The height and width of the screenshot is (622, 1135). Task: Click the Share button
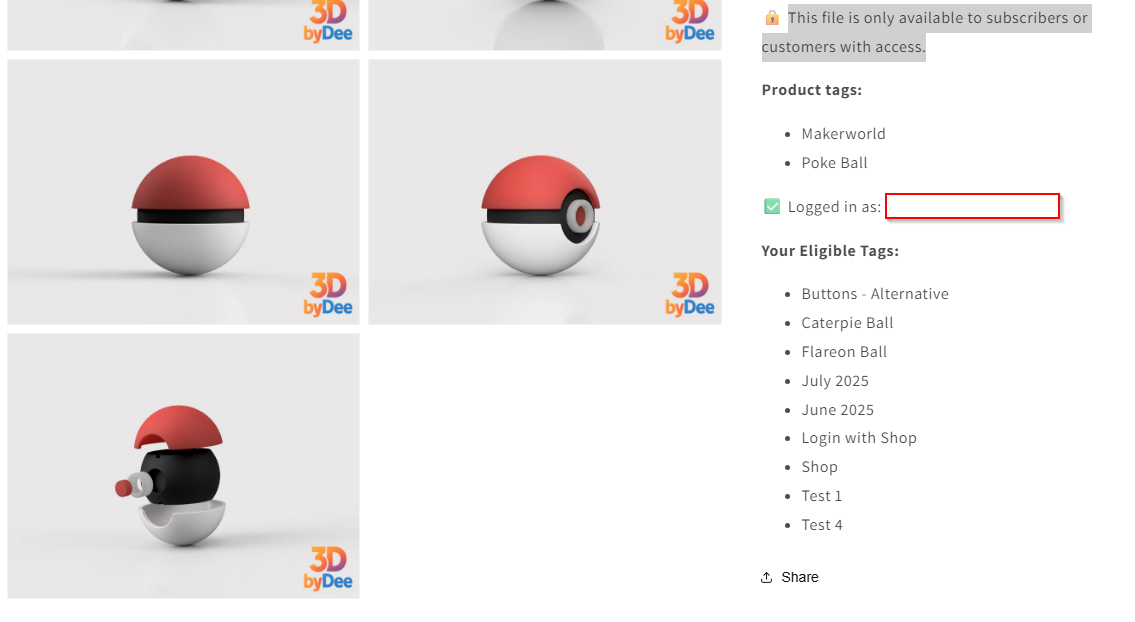[x=790, y=577]
